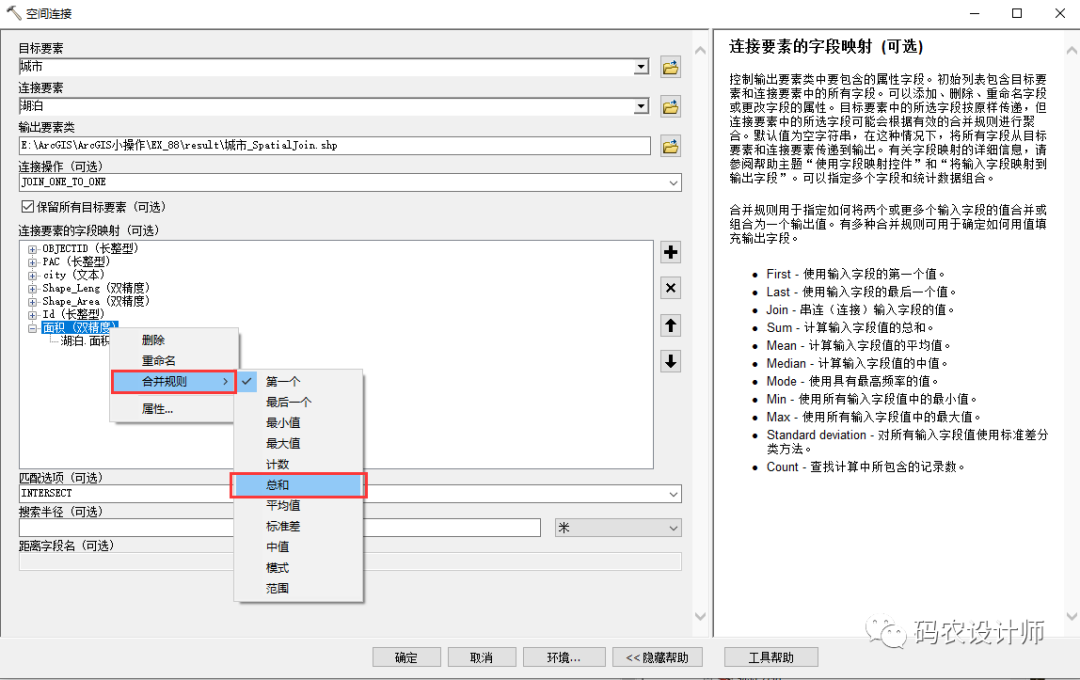Open the 匹配选项 INTERSECT dropdown
Screen dimensions: 1080x680
point(673,494)
